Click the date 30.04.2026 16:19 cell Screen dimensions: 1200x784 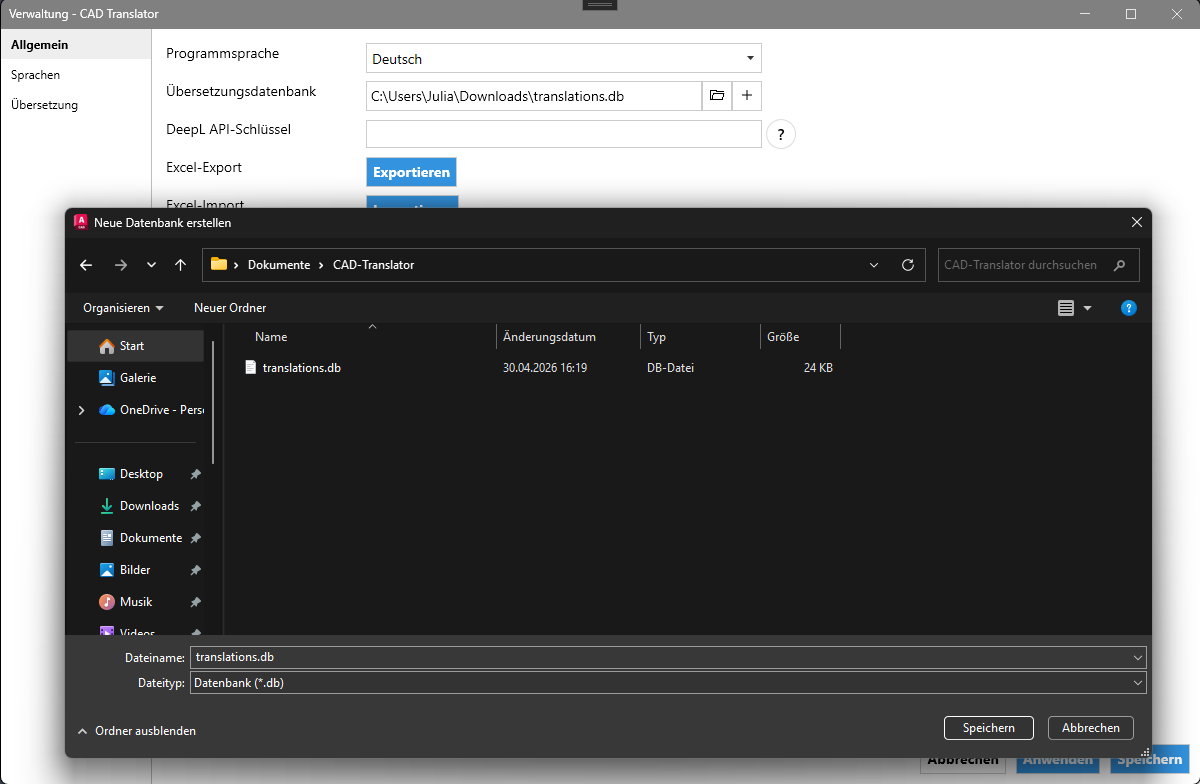coord(545,368)
